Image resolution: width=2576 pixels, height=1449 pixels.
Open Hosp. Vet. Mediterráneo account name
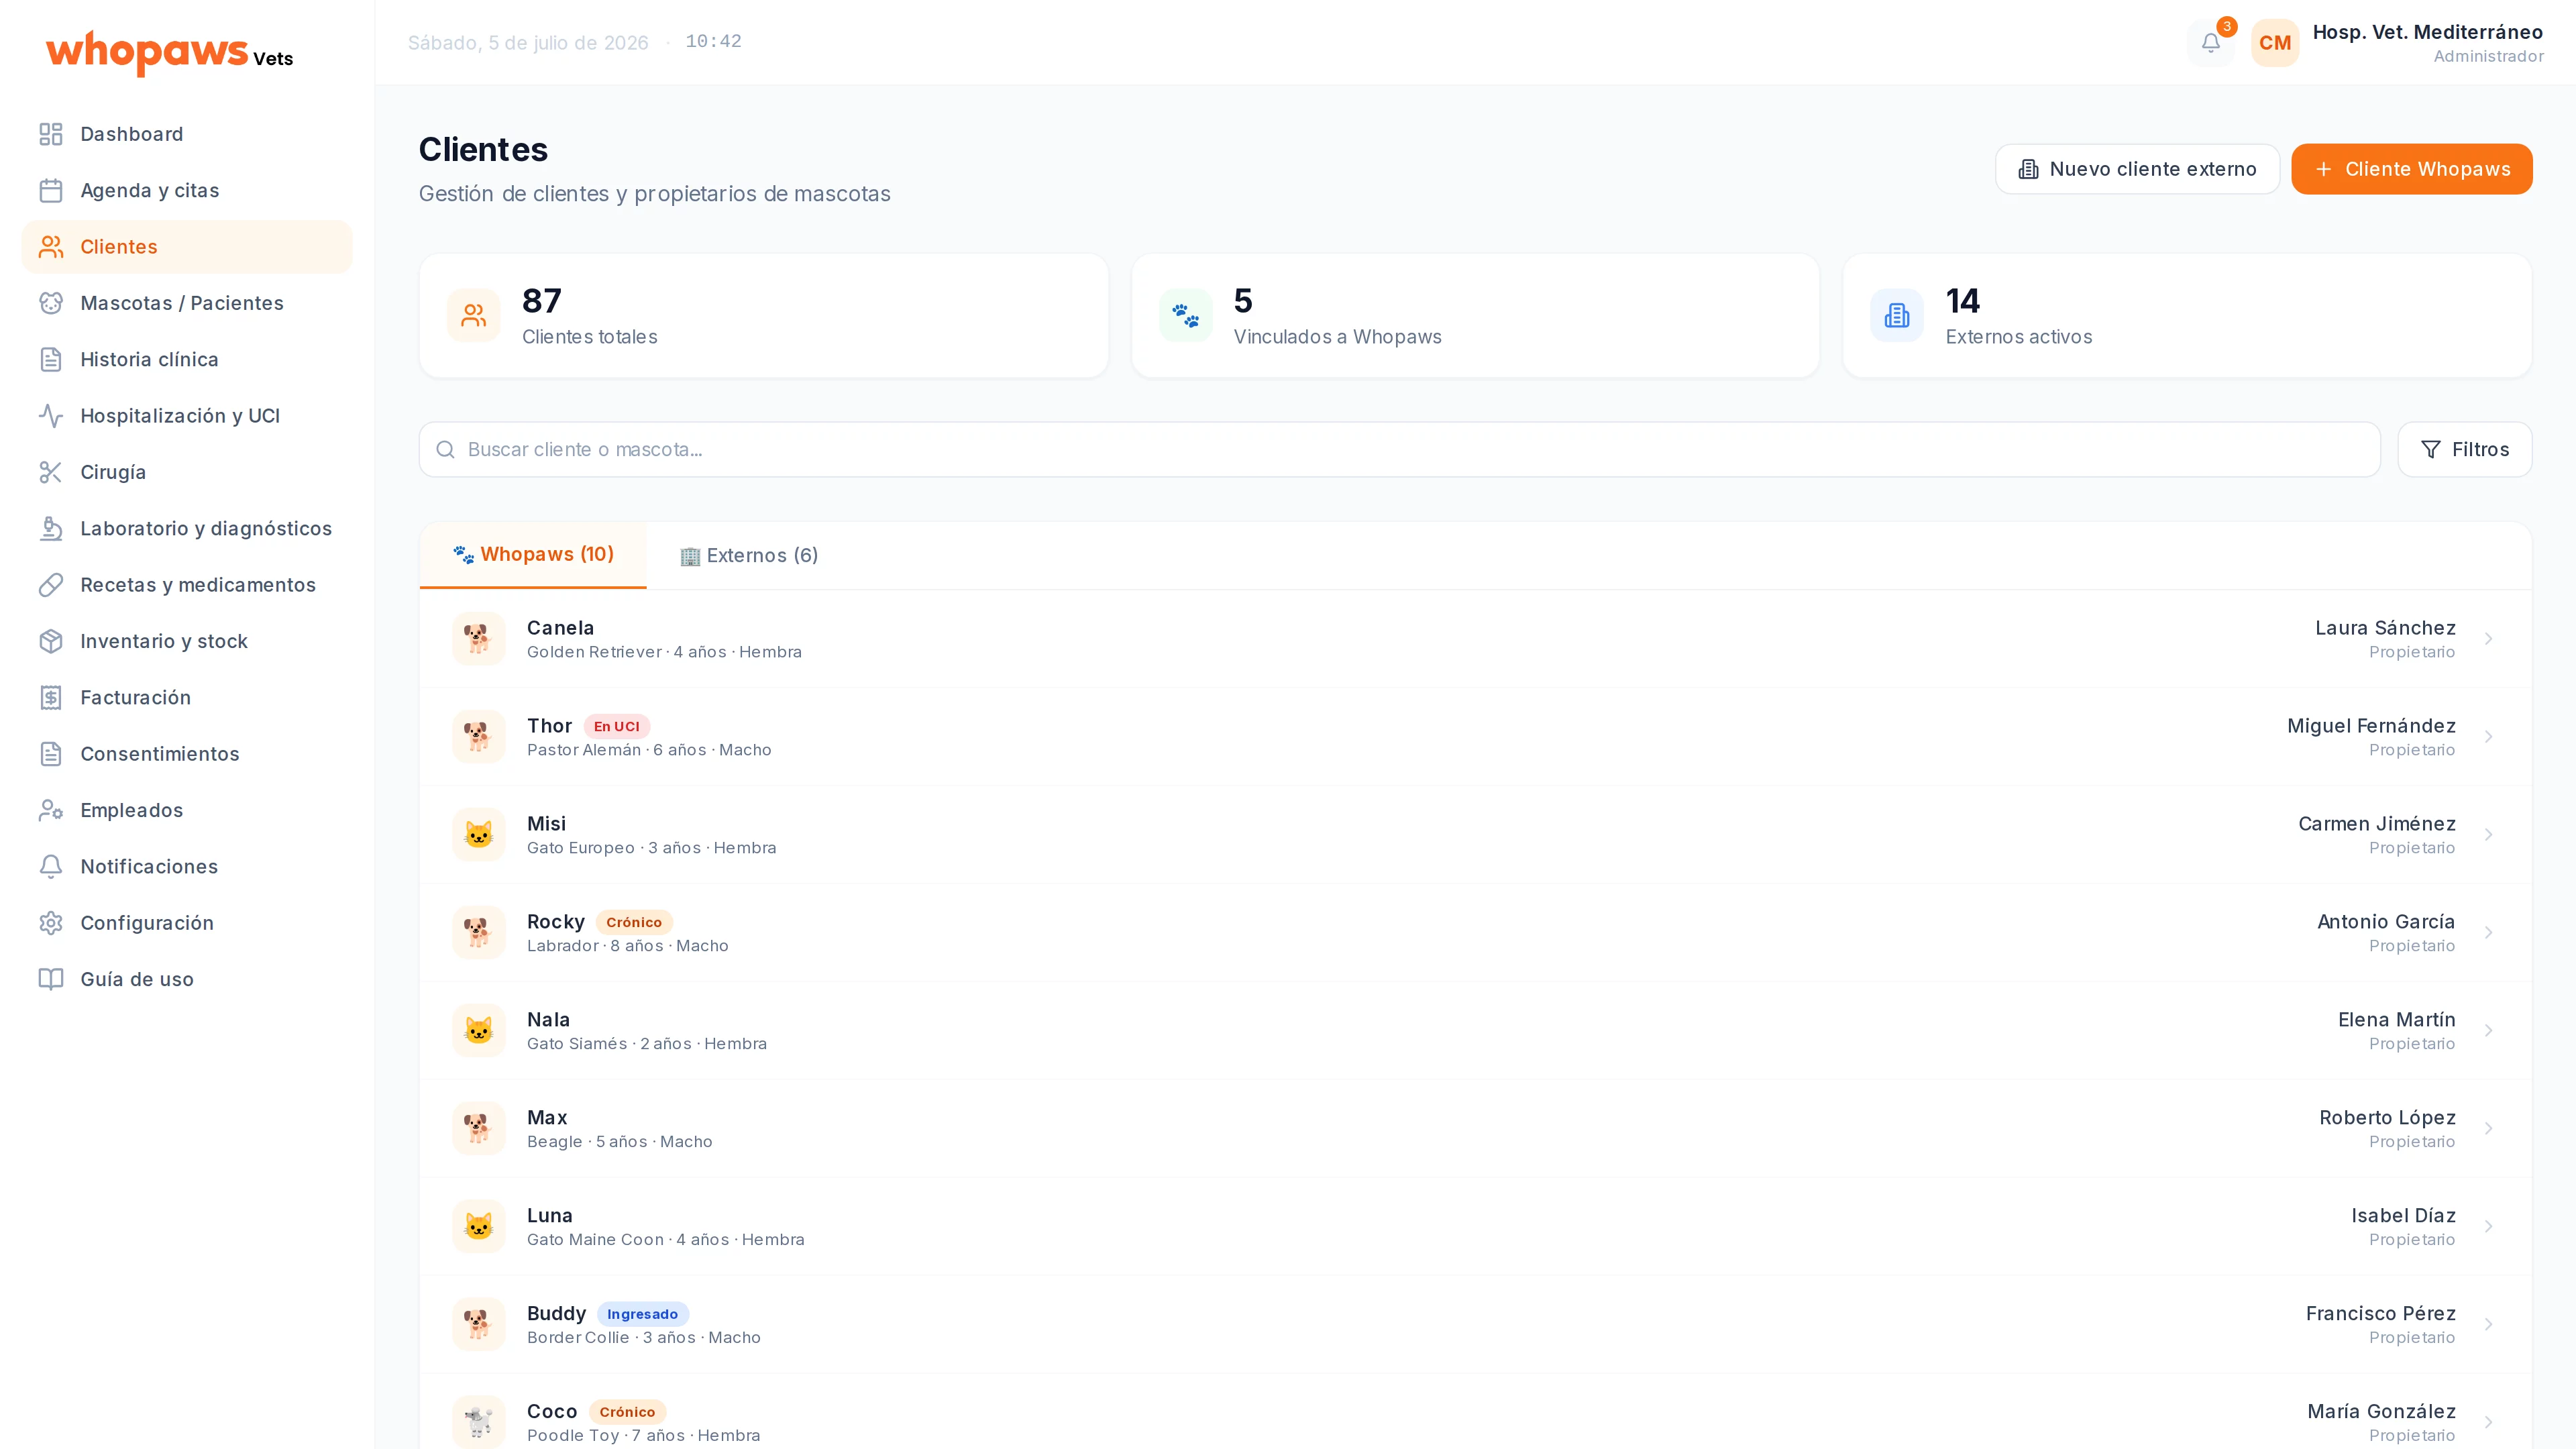(x=2428, y=32)
